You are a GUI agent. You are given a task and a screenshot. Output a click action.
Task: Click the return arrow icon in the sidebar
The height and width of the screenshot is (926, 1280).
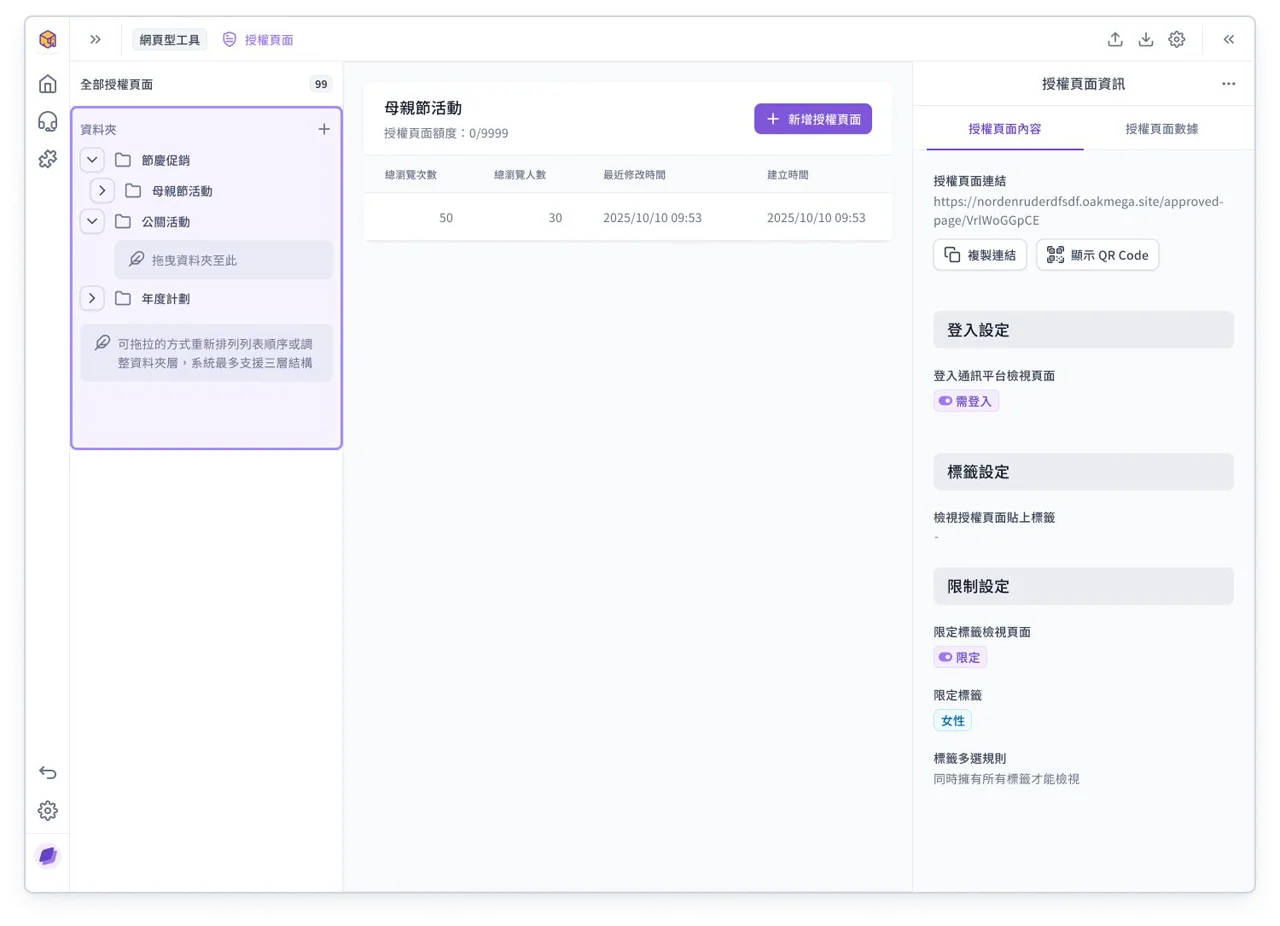47,772
